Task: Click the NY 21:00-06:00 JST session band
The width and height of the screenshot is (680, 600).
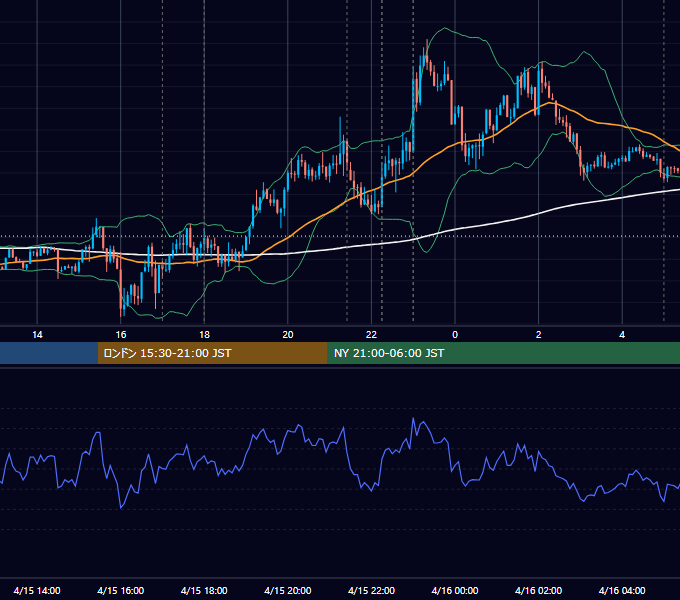Action: click(503, 353)
